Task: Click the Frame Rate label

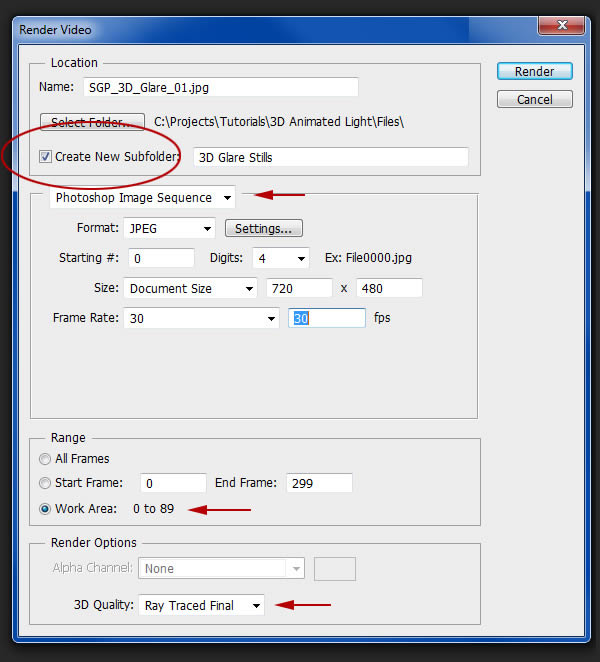Action: (x=86, y=317)
